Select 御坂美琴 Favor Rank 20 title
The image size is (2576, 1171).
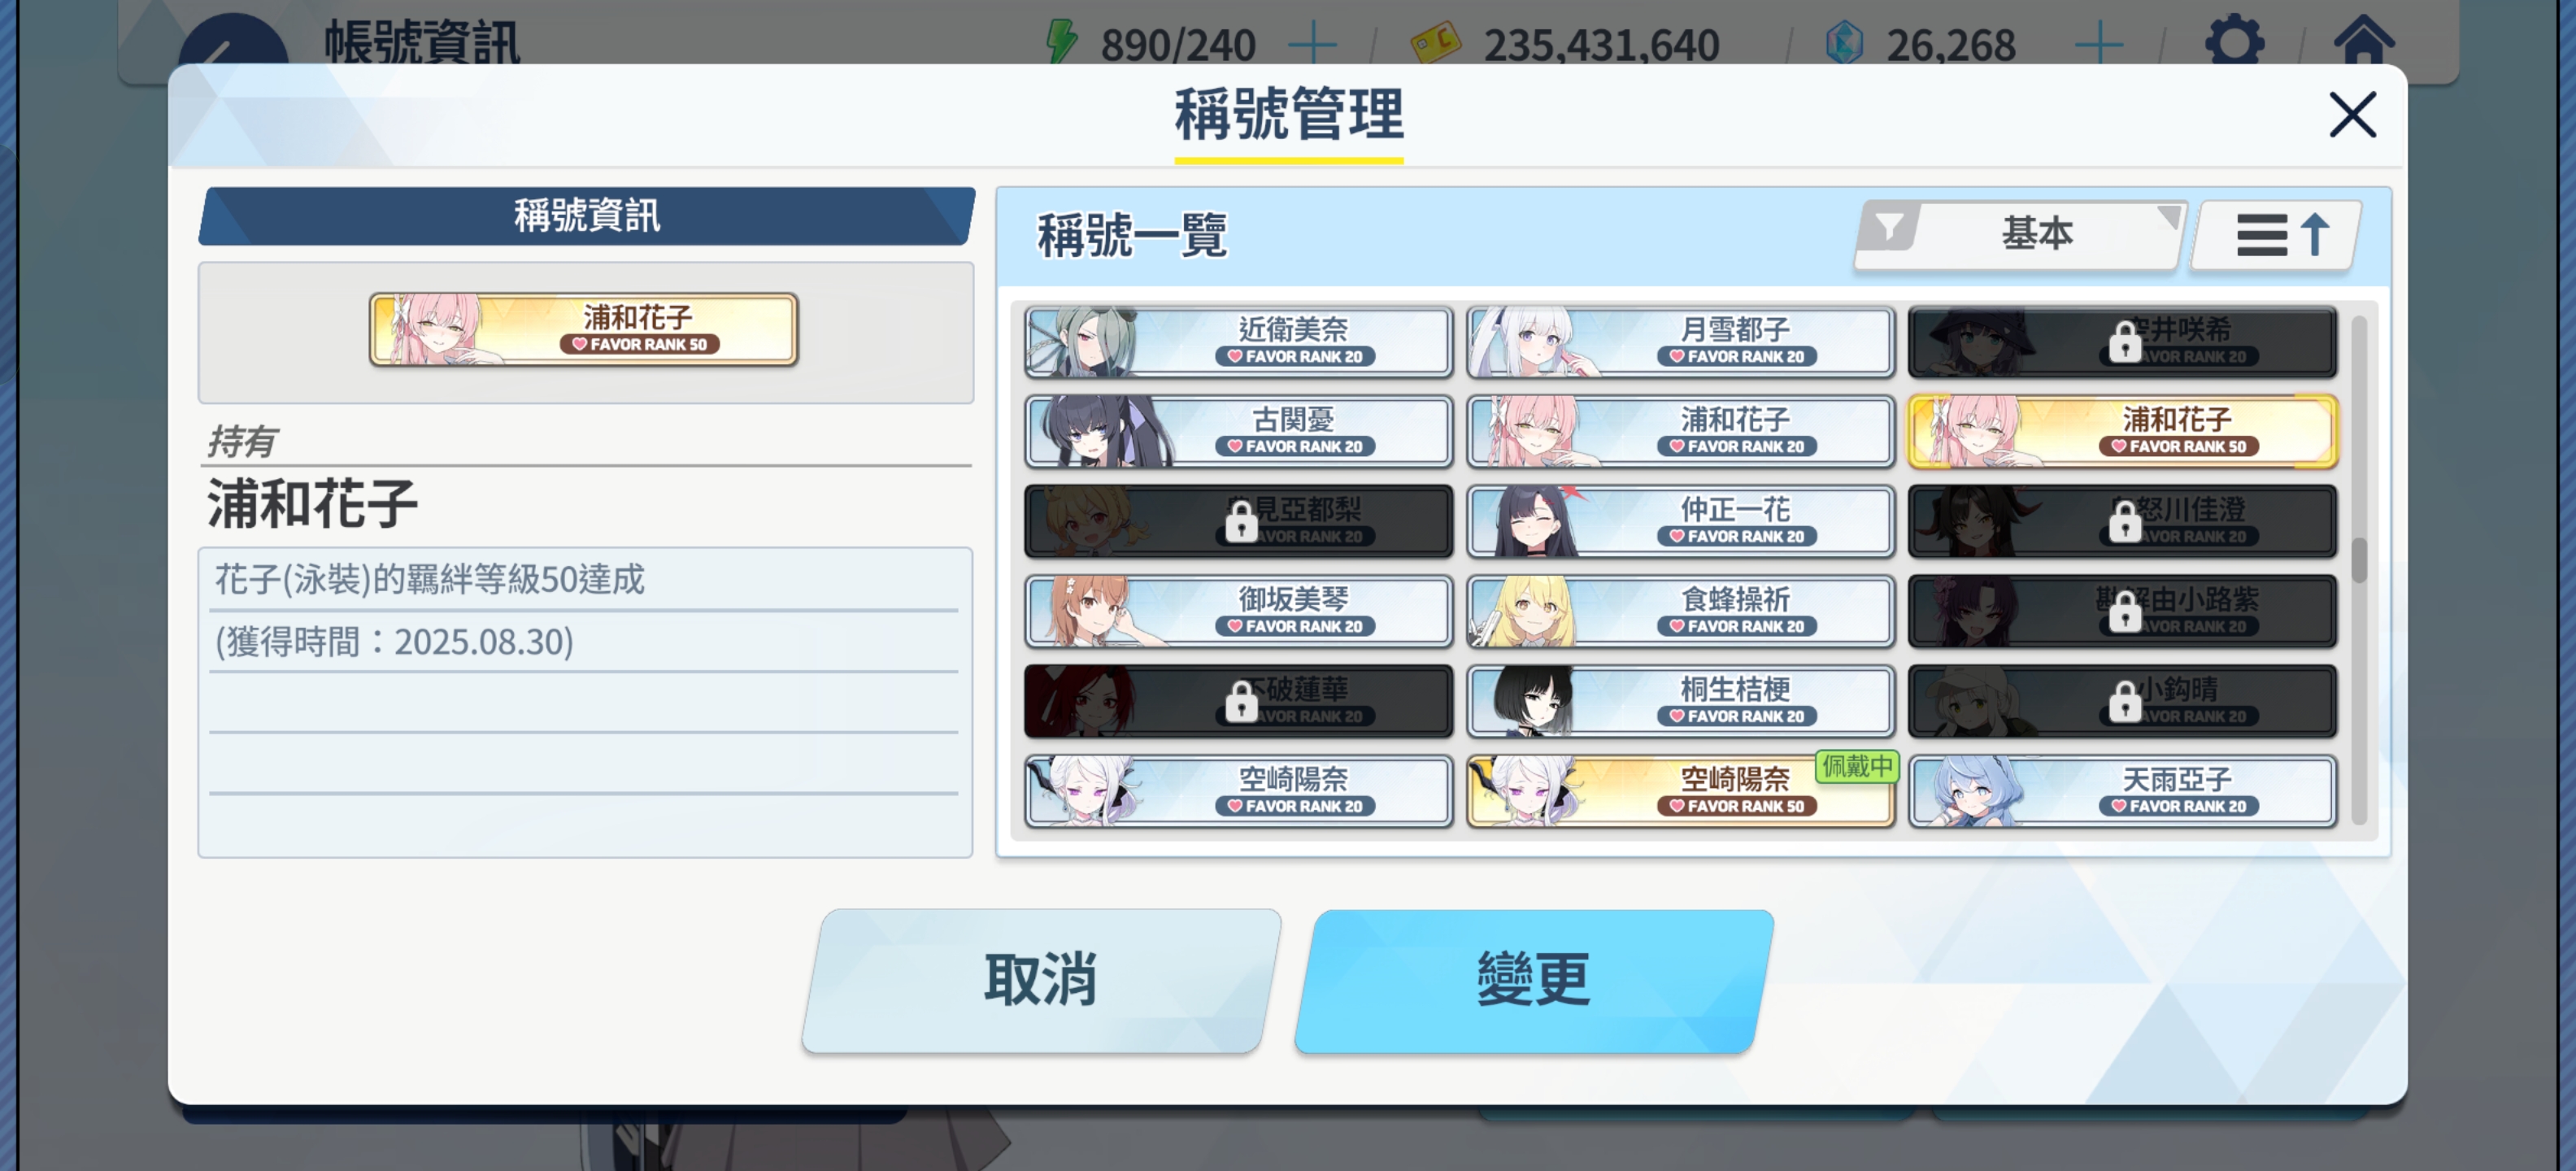[x=1238, y=611]
